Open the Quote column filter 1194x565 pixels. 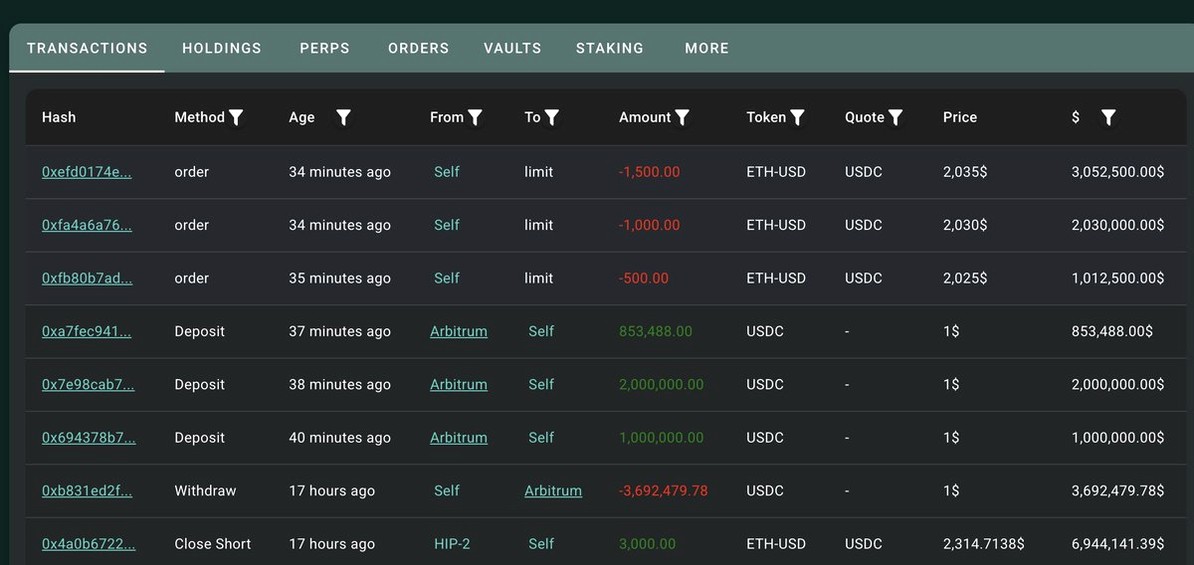click(x=896, y=117)
